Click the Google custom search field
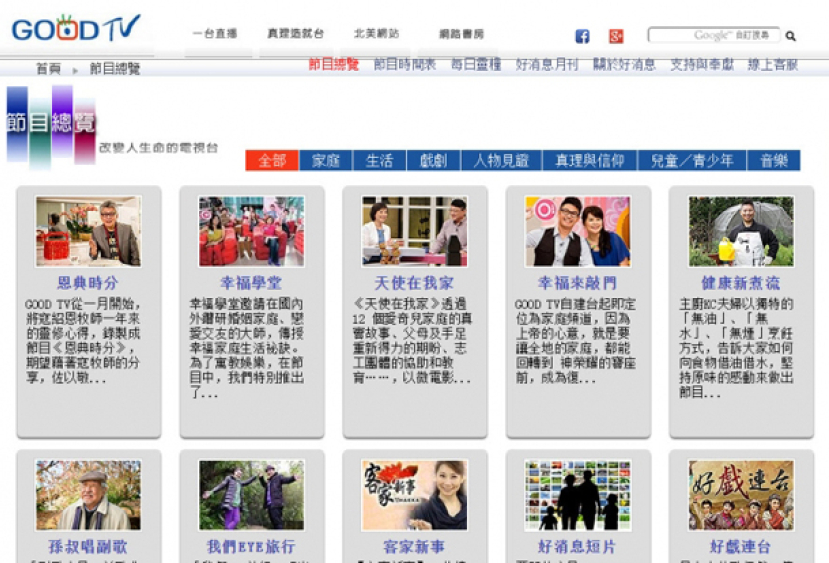 (712, 35)
